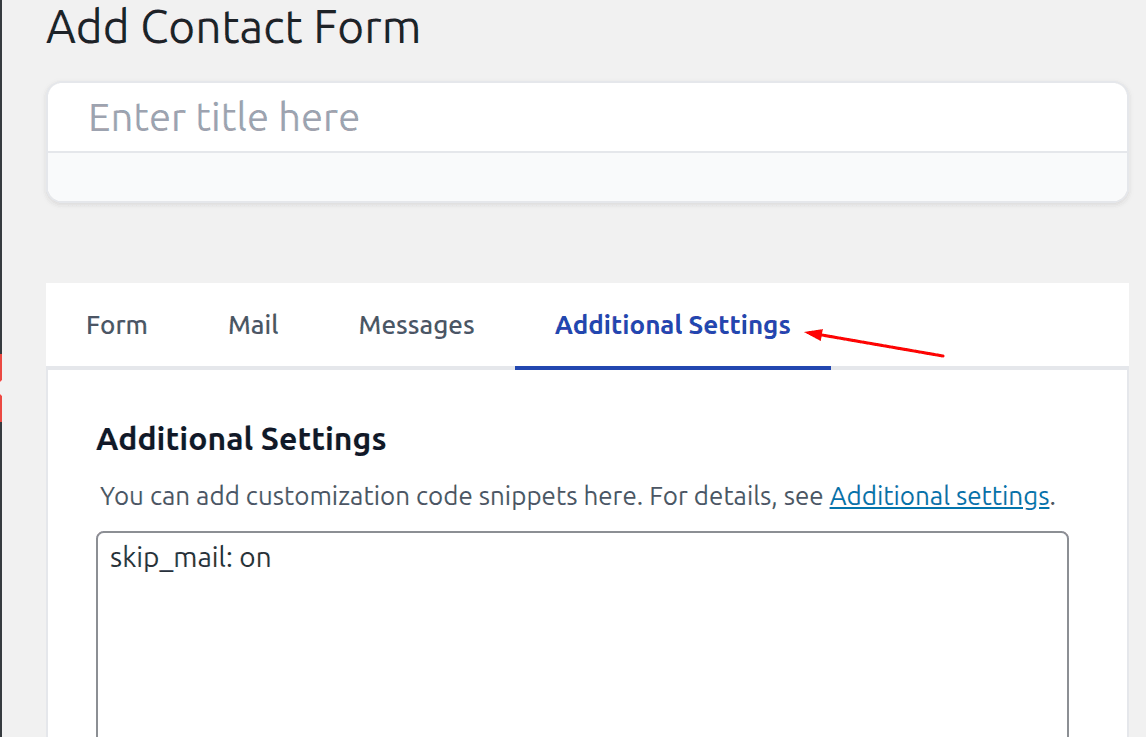
Task: Focus the title input to name the form
Action: coord(400,116)
